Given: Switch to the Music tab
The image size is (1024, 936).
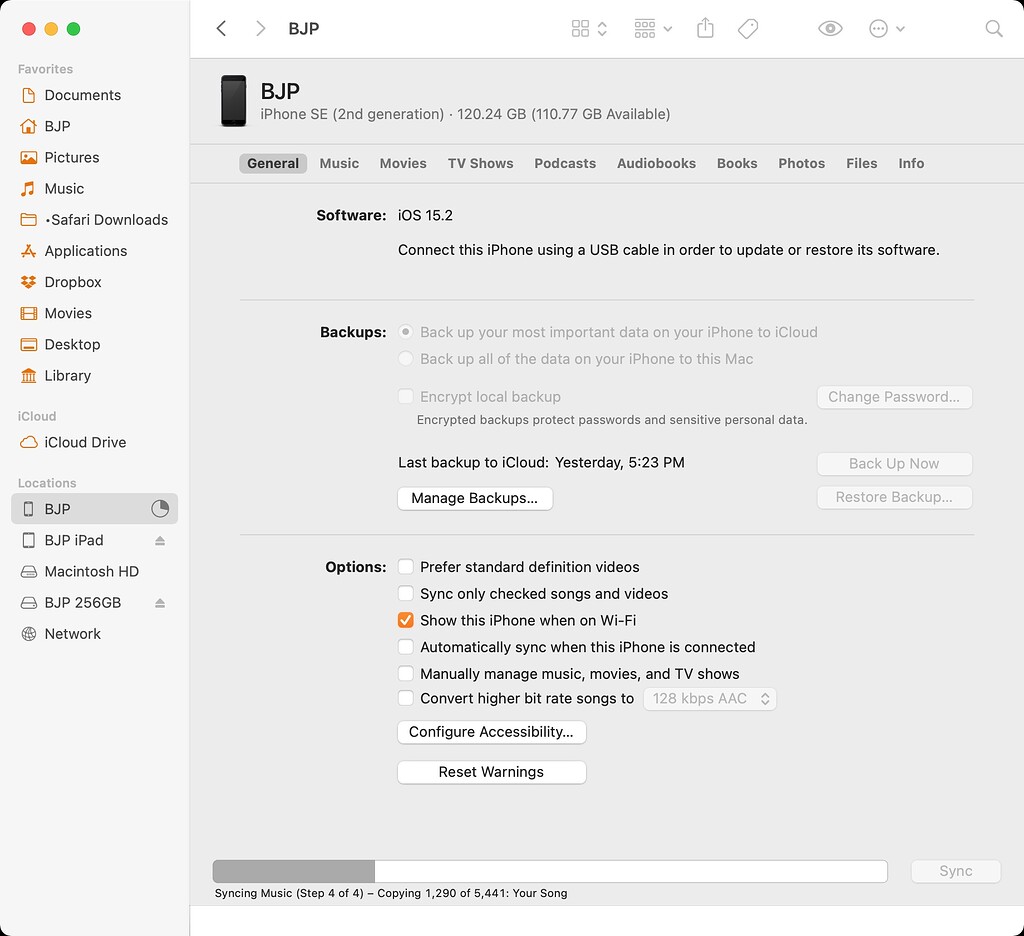Looking at the screenshot, I should coord(339,163).
